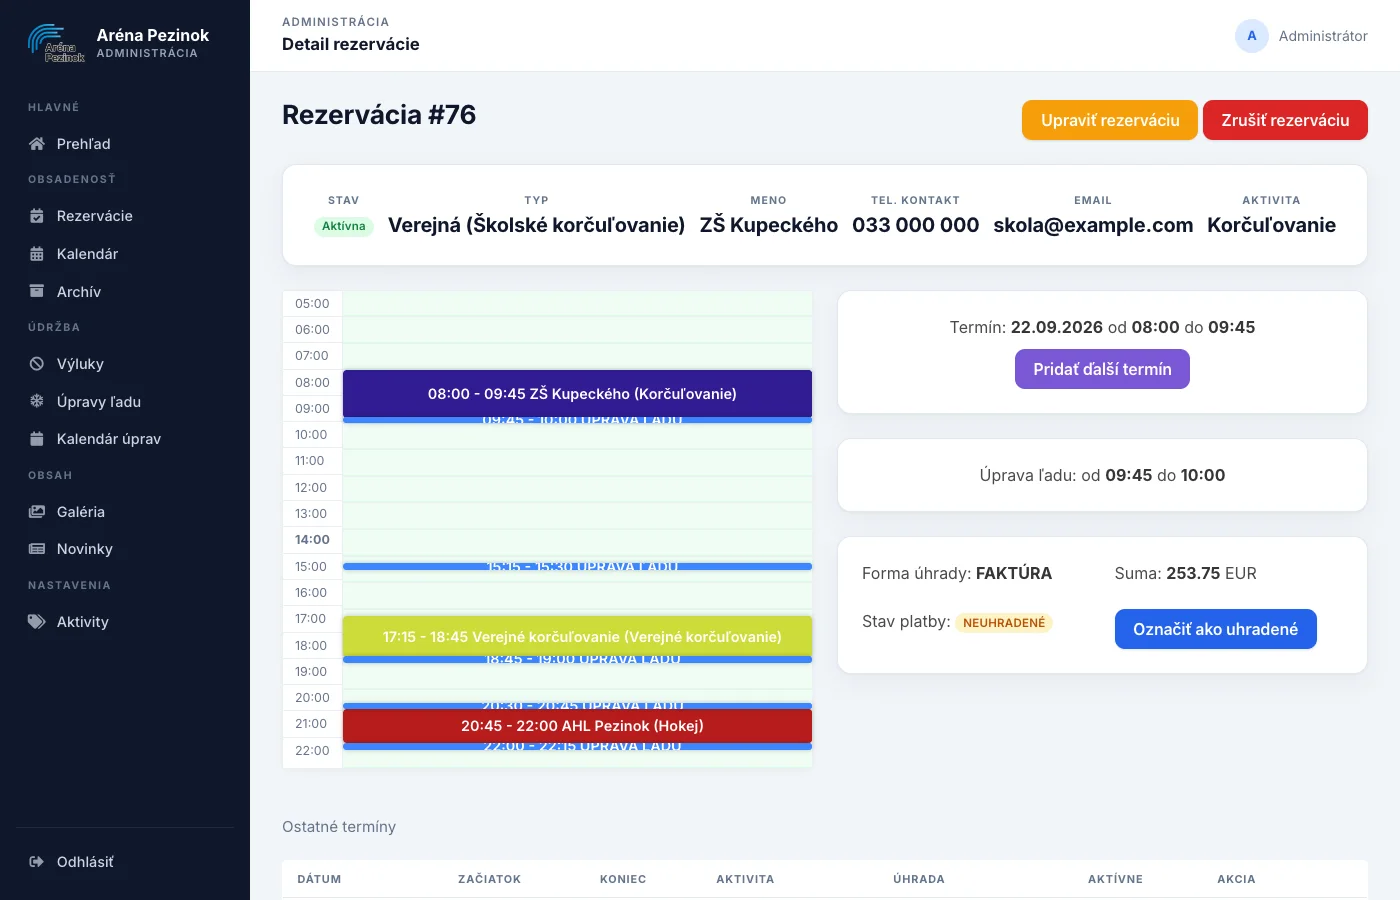The width and height of the screenshot is (1400, 900).
Task: Click the 09:45 - 10:00 Úprava ľadu bar
Action: [577, 420]
